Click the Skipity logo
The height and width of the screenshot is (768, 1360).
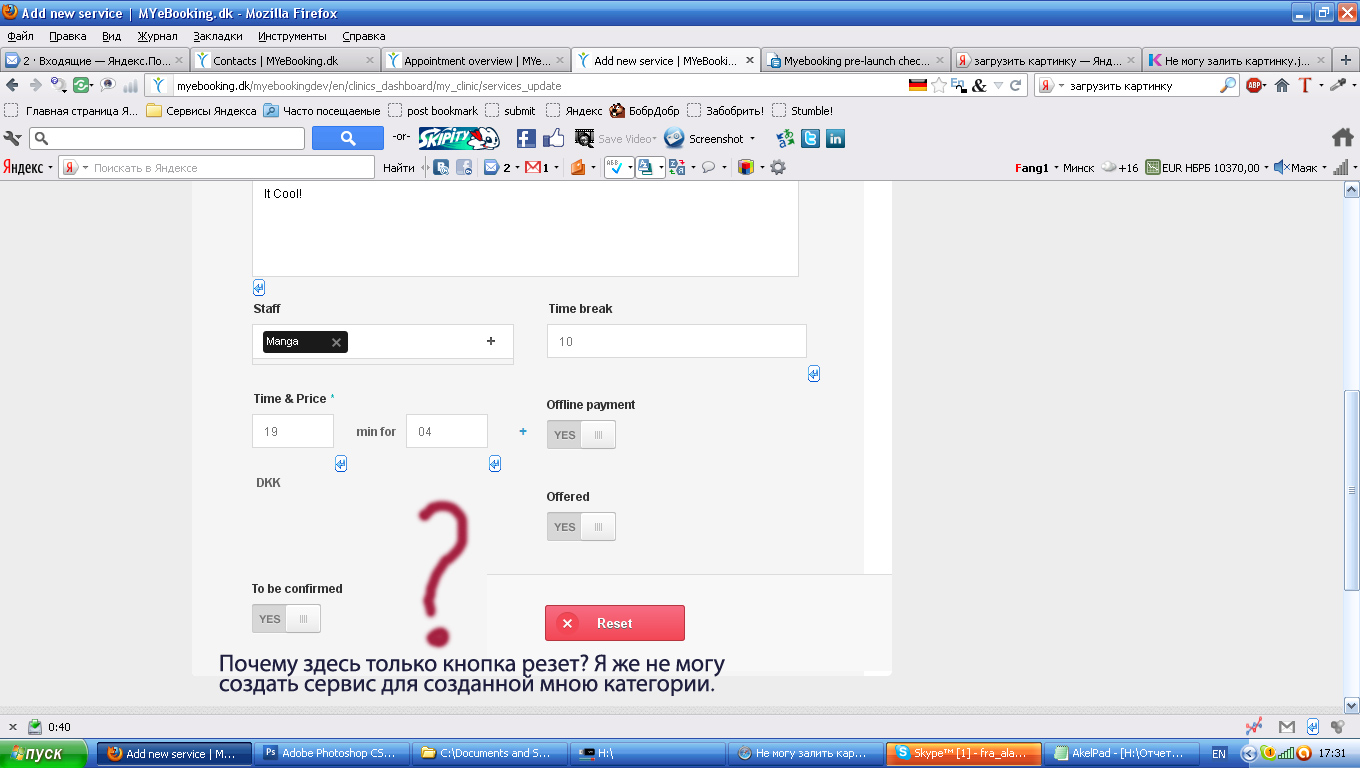[459, 138]
